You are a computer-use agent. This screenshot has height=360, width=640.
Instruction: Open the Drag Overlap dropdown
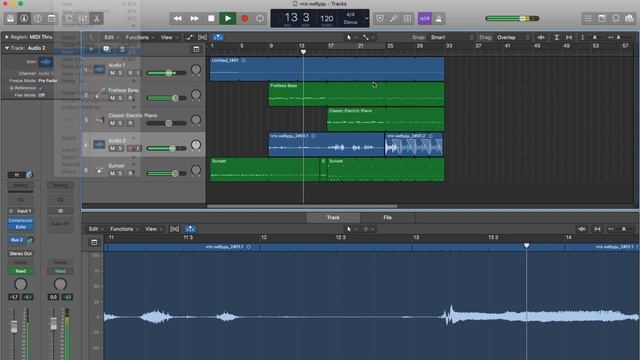513,37
